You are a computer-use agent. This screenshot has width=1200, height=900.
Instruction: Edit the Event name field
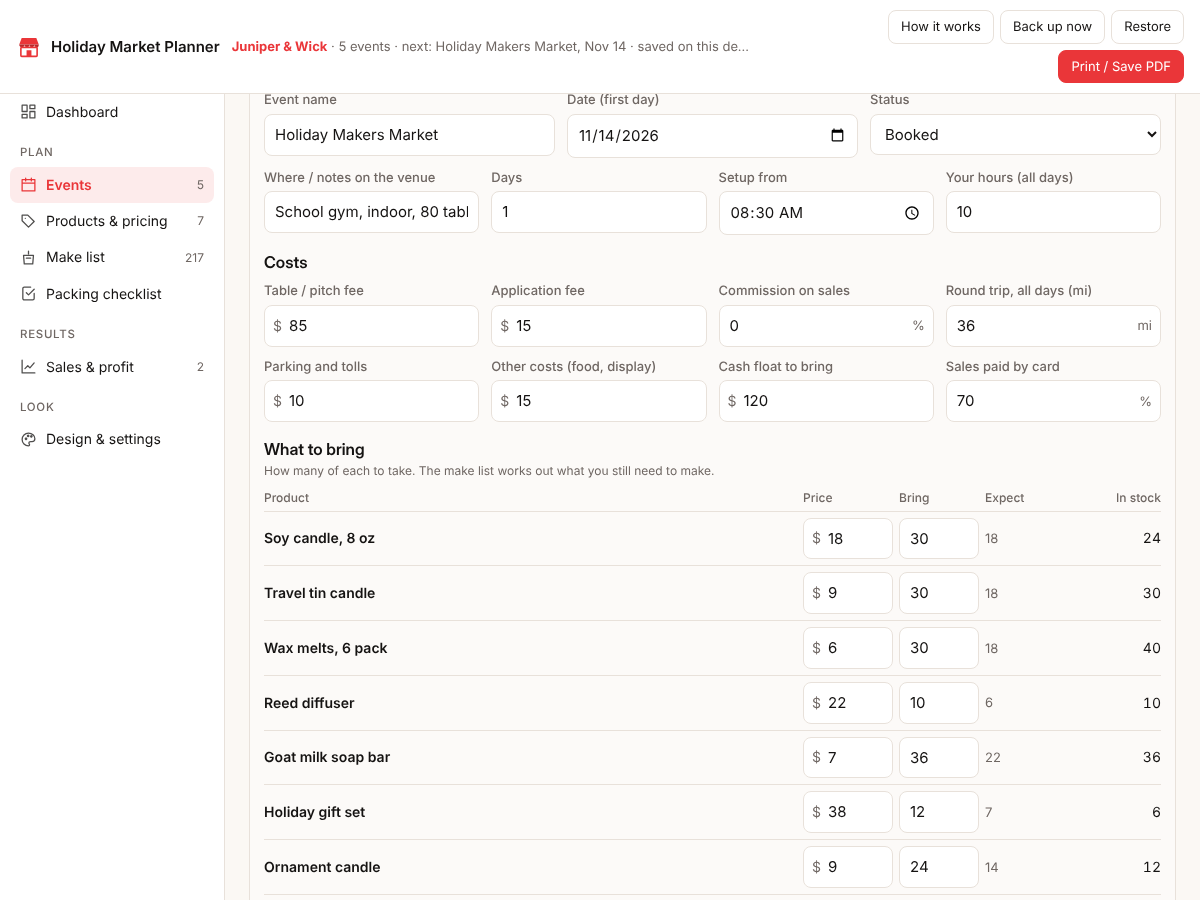[x=409, y=135]
